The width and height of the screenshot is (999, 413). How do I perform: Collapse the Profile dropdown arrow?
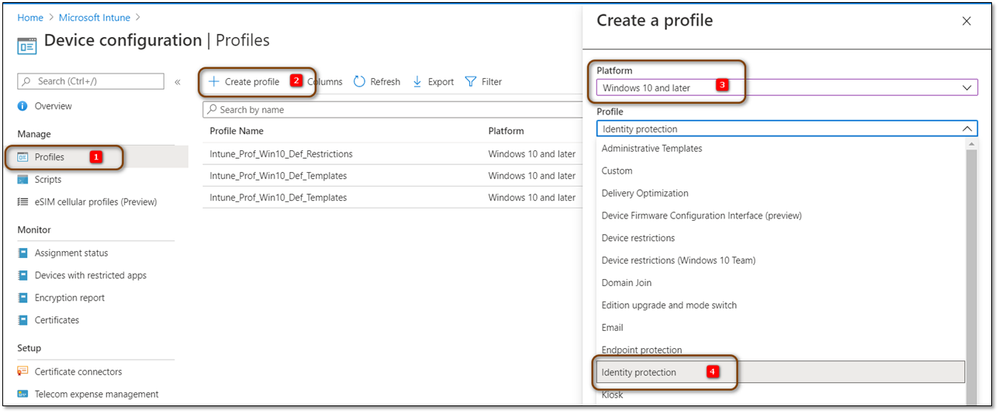pyautogui.click(x=967, y=129)
